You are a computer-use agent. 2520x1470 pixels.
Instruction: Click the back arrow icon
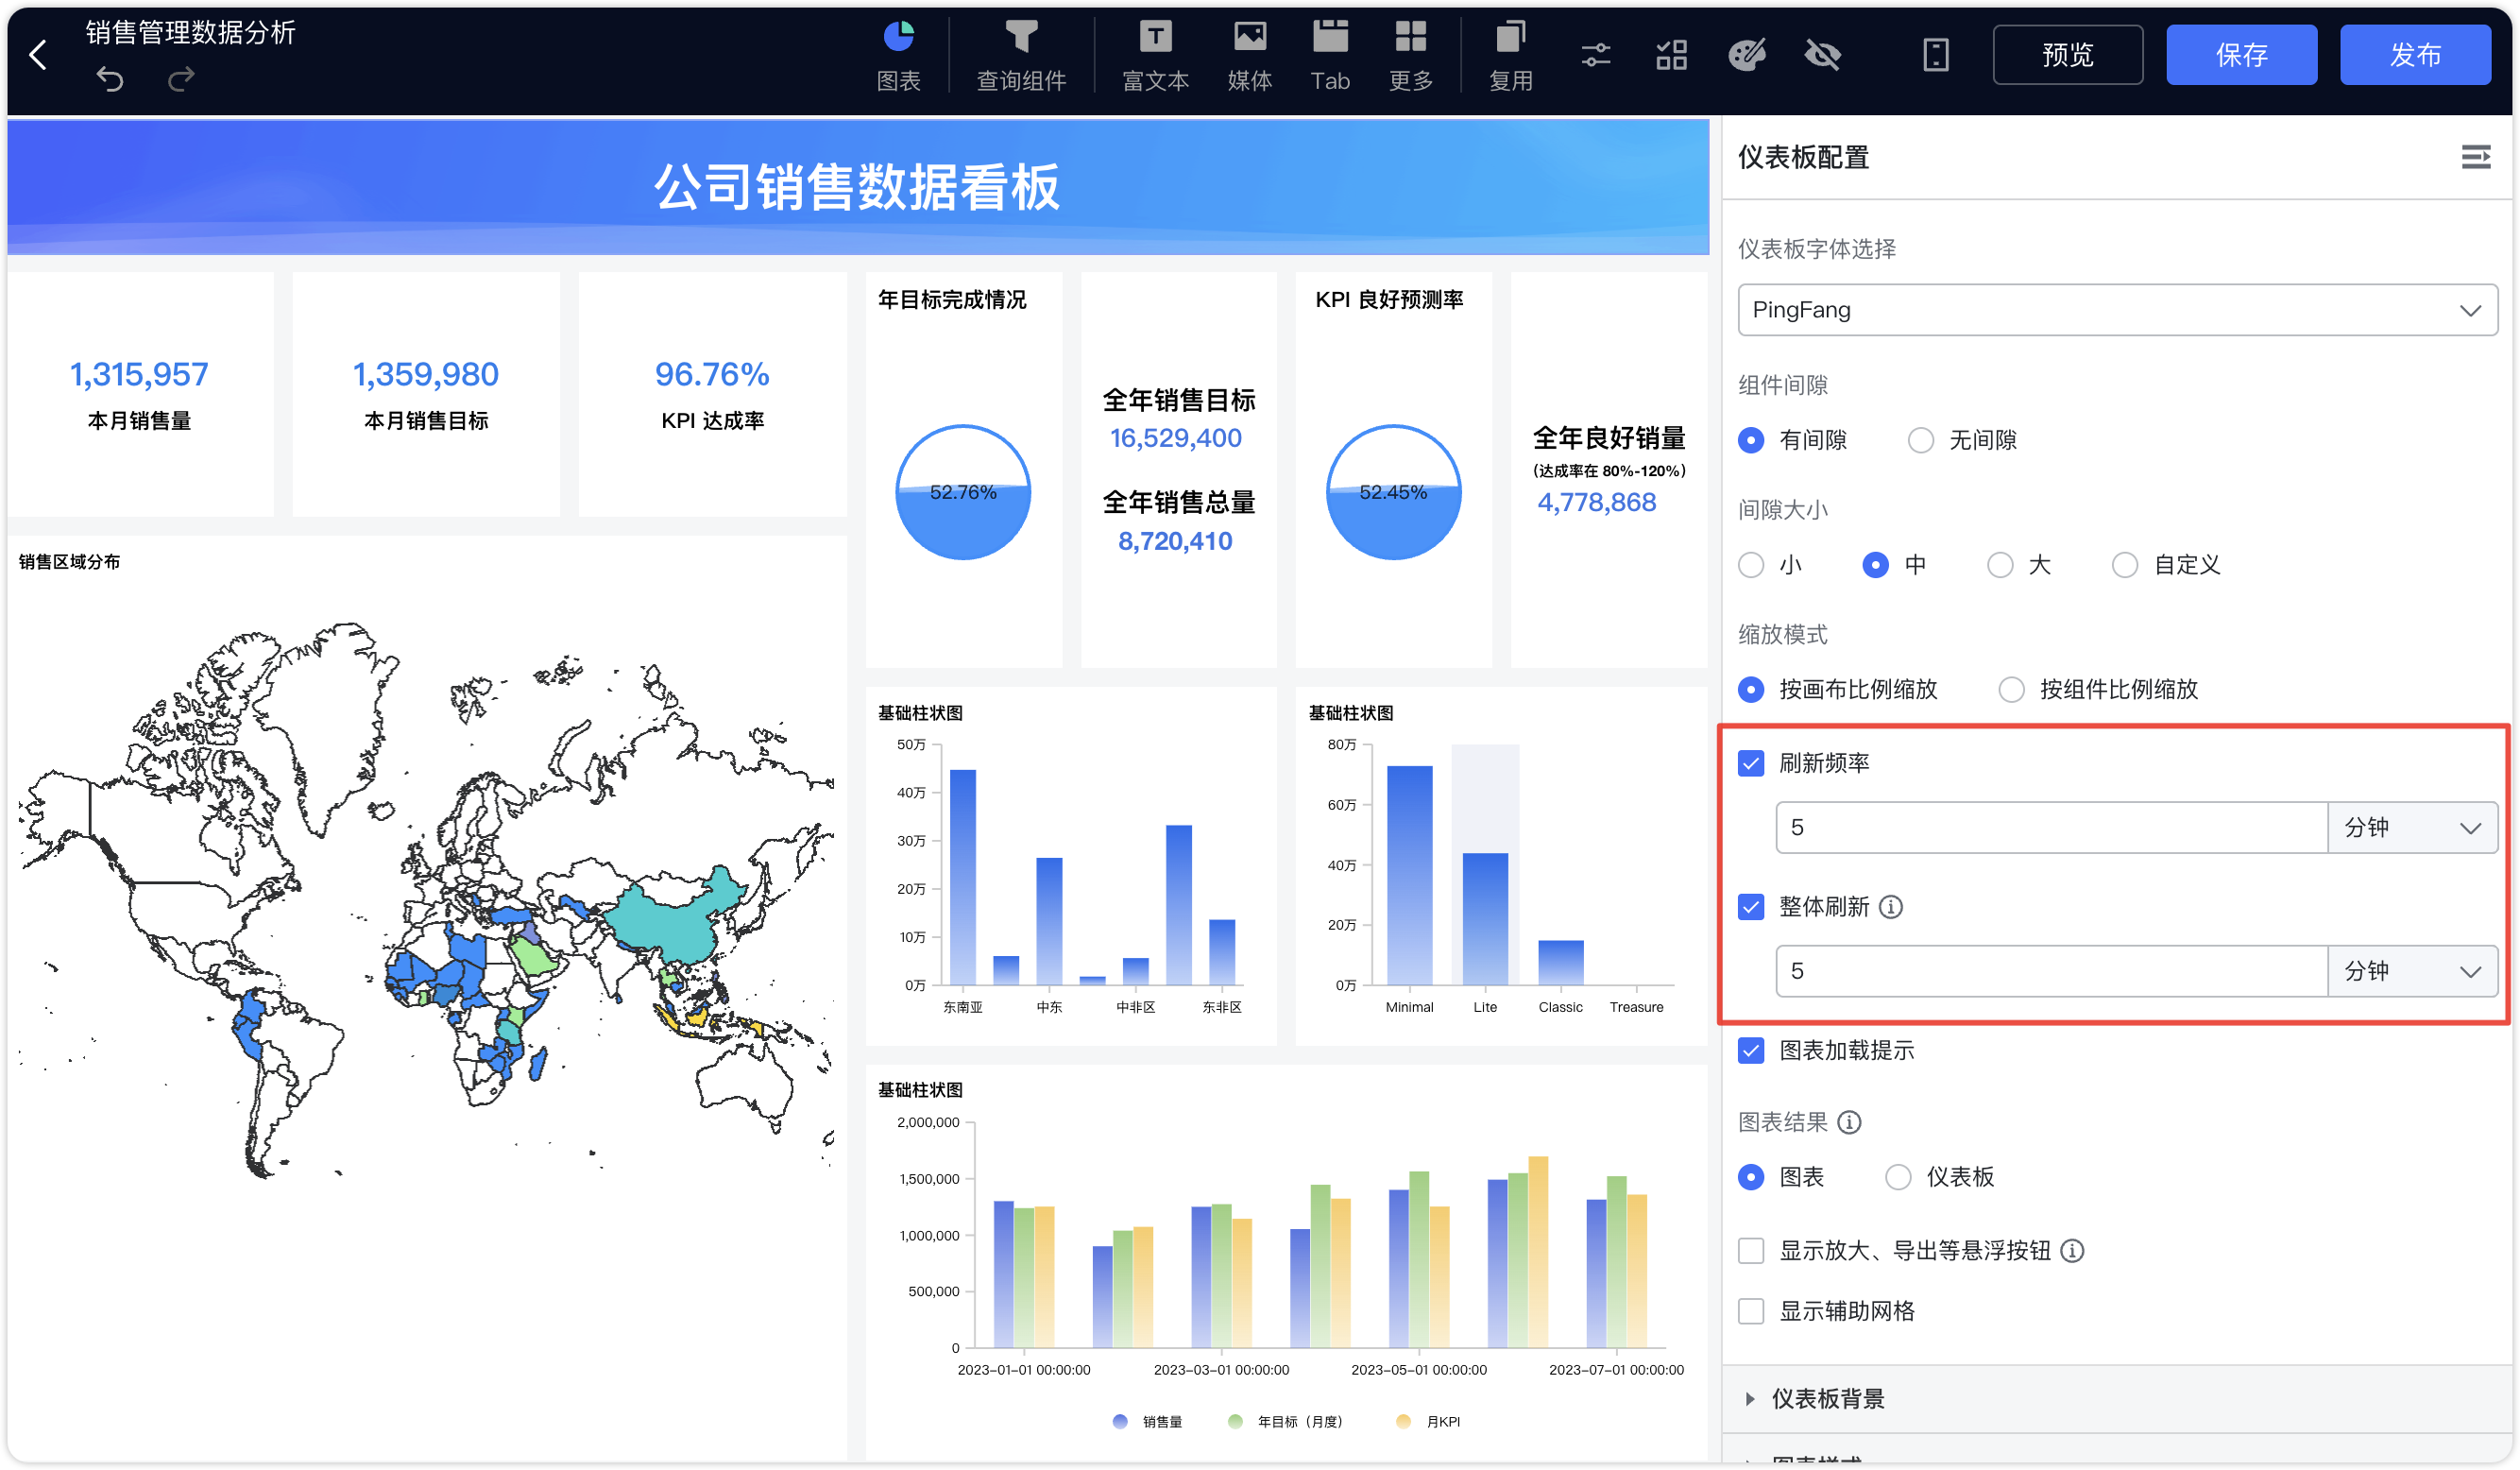39,55
